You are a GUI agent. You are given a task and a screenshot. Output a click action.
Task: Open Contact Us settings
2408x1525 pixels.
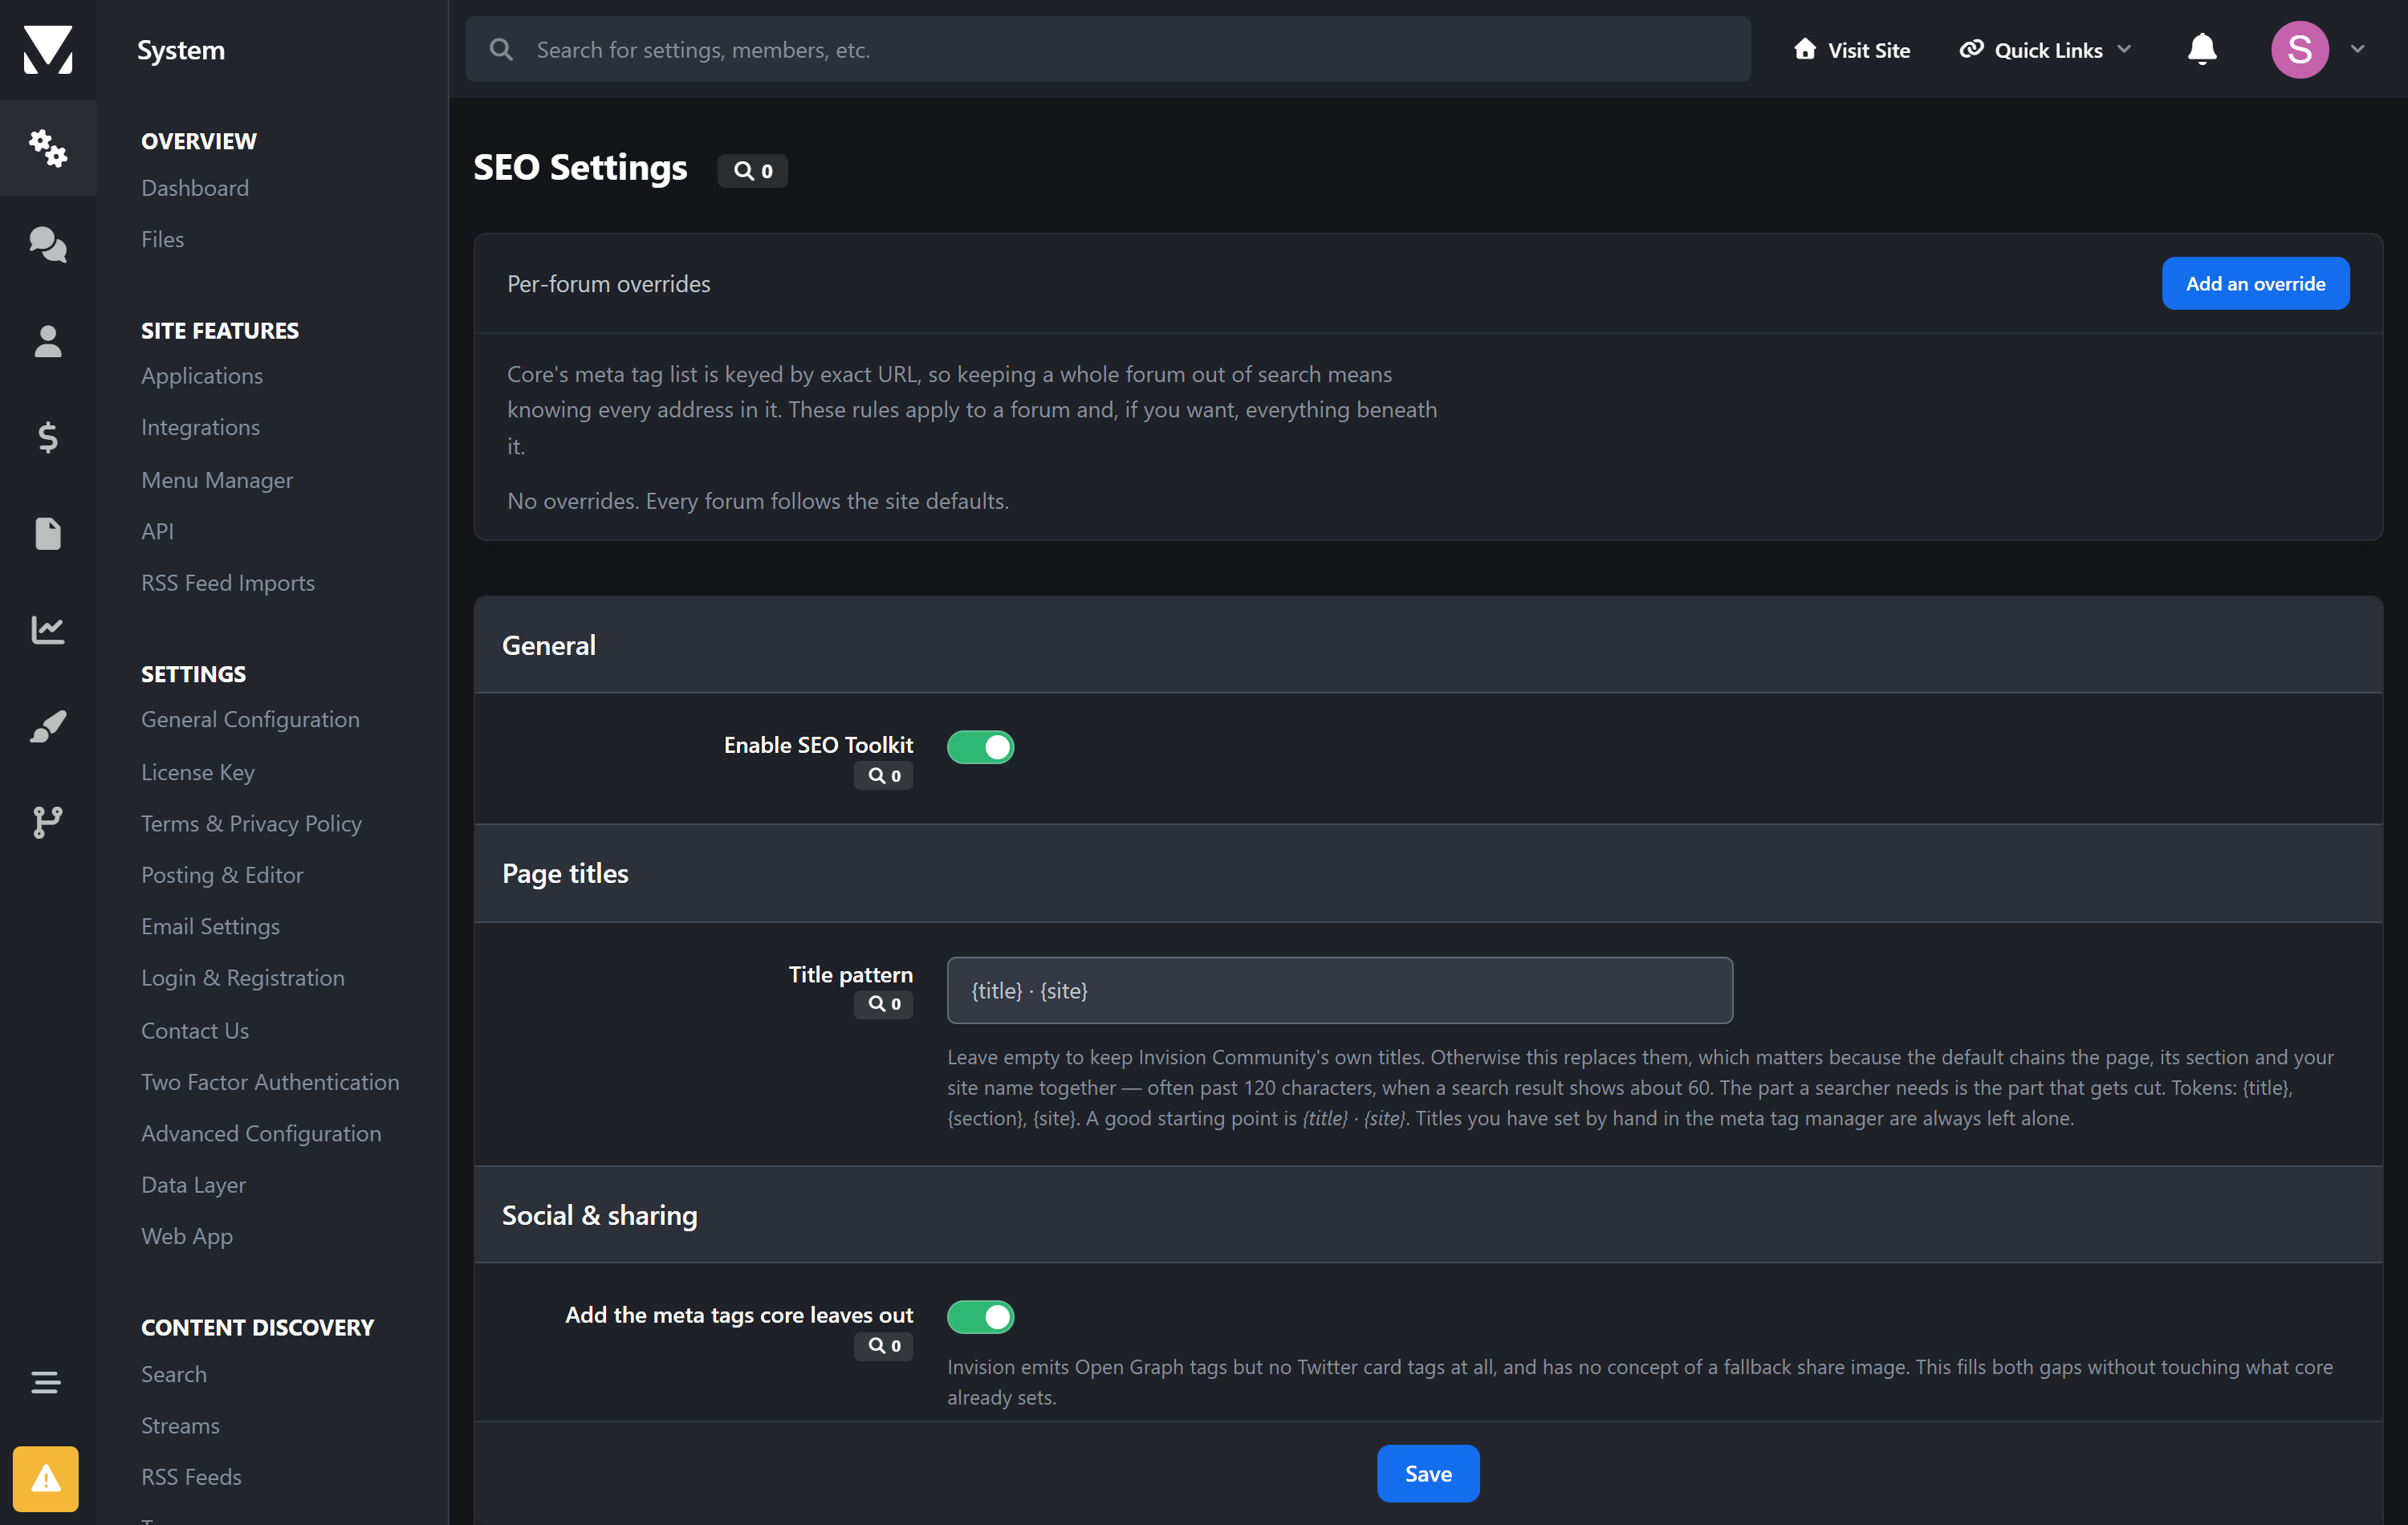pos(195,1030)
